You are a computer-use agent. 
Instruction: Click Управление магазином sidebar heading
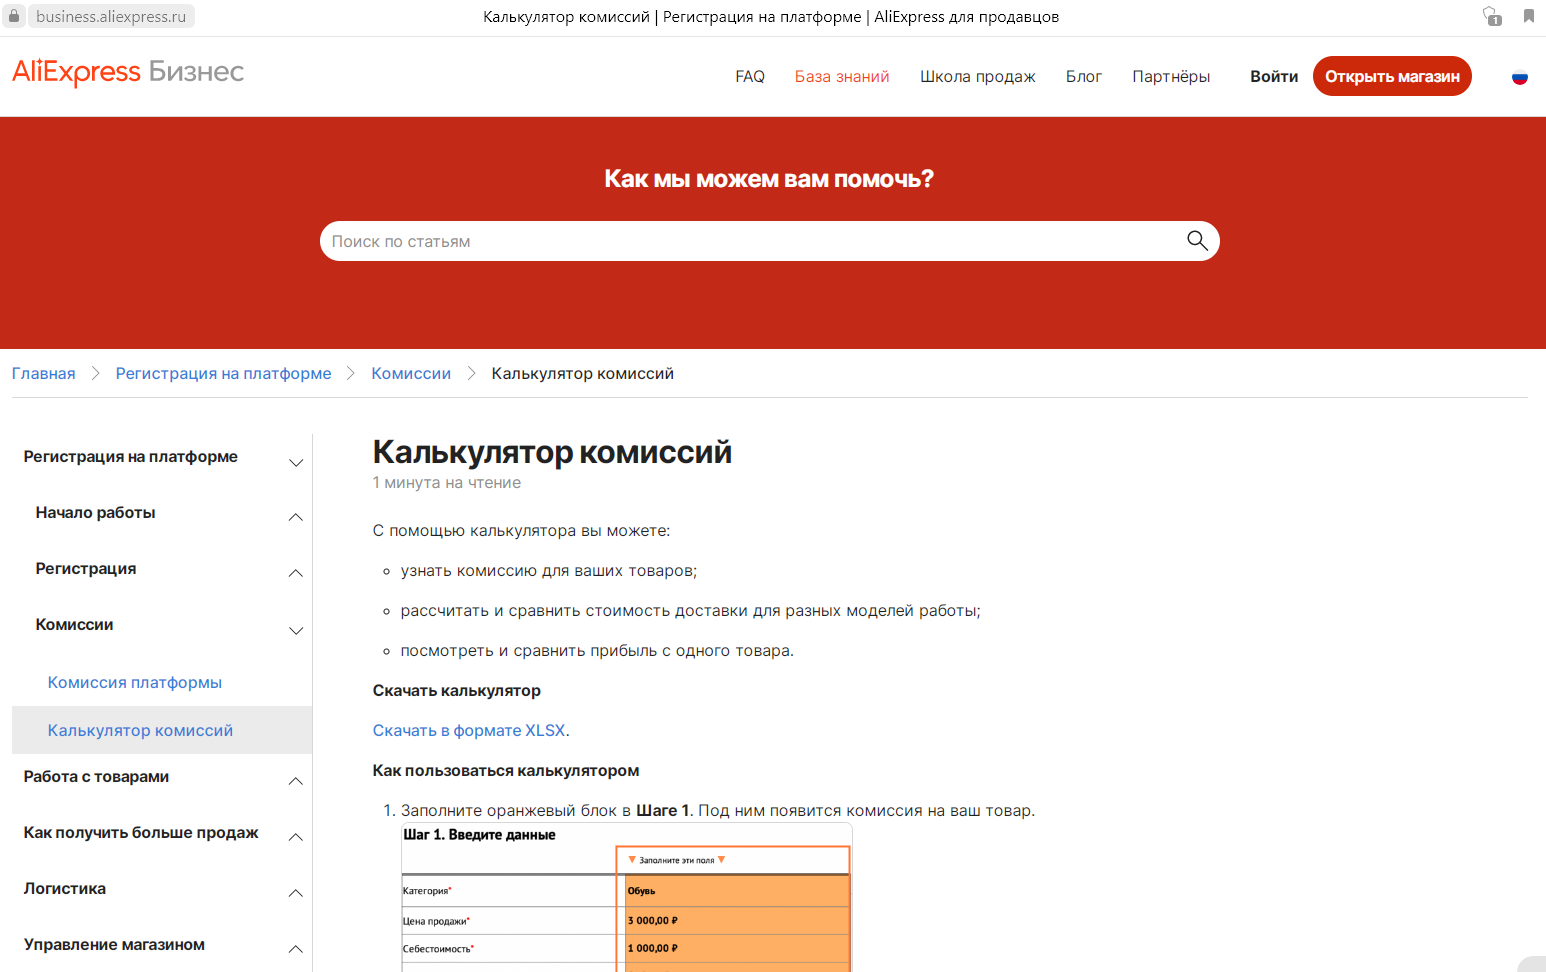[114, 944]
